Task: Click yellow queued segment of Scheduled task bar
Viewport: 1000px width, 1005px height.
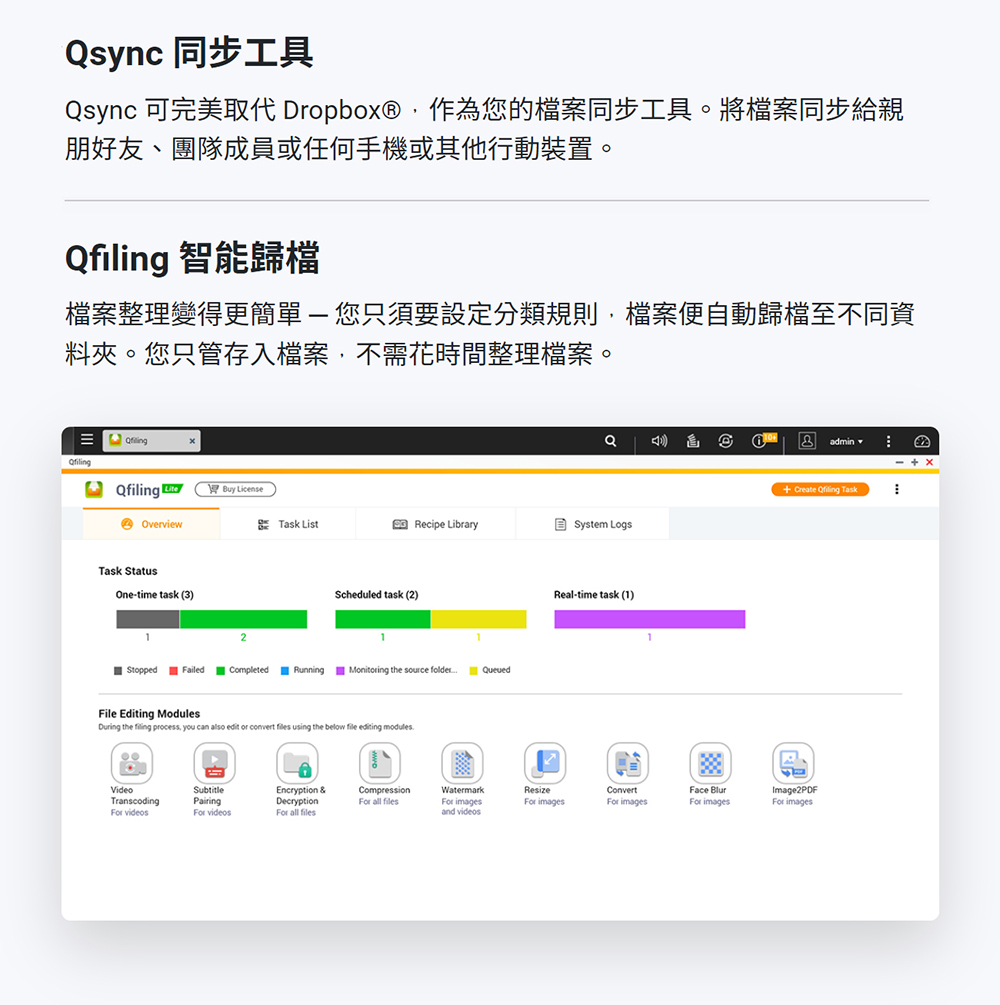Action: tap(479, 619)
